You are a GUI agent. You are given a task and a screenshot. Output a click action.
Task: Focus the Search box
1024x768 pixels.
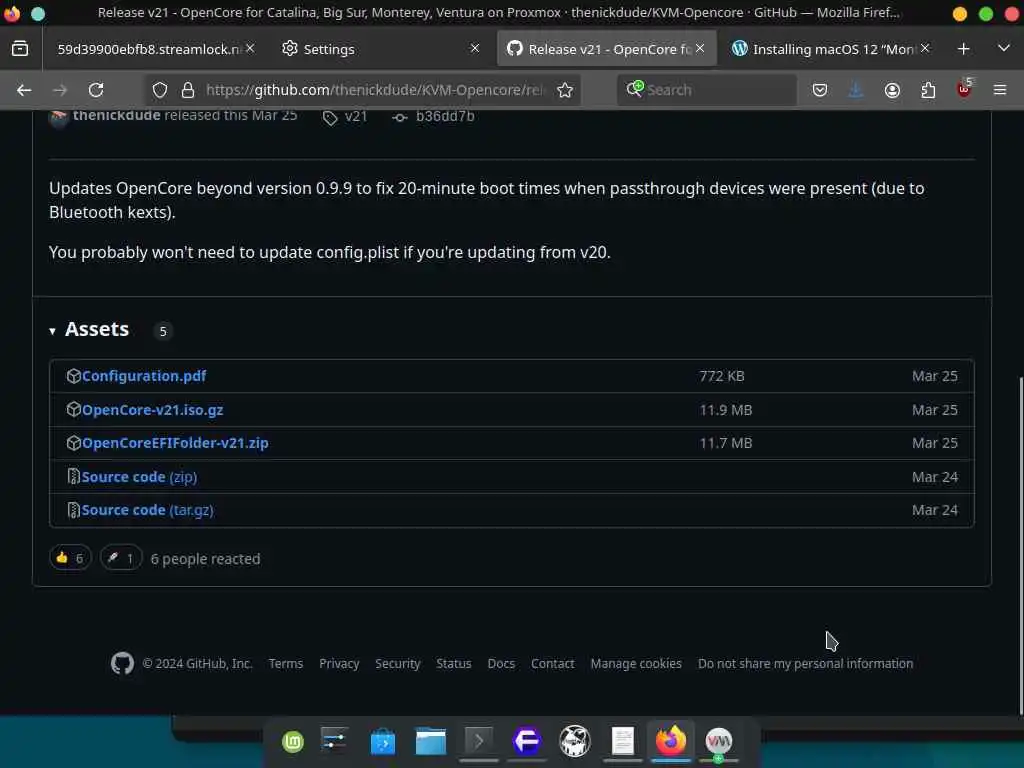coord(707,90)
